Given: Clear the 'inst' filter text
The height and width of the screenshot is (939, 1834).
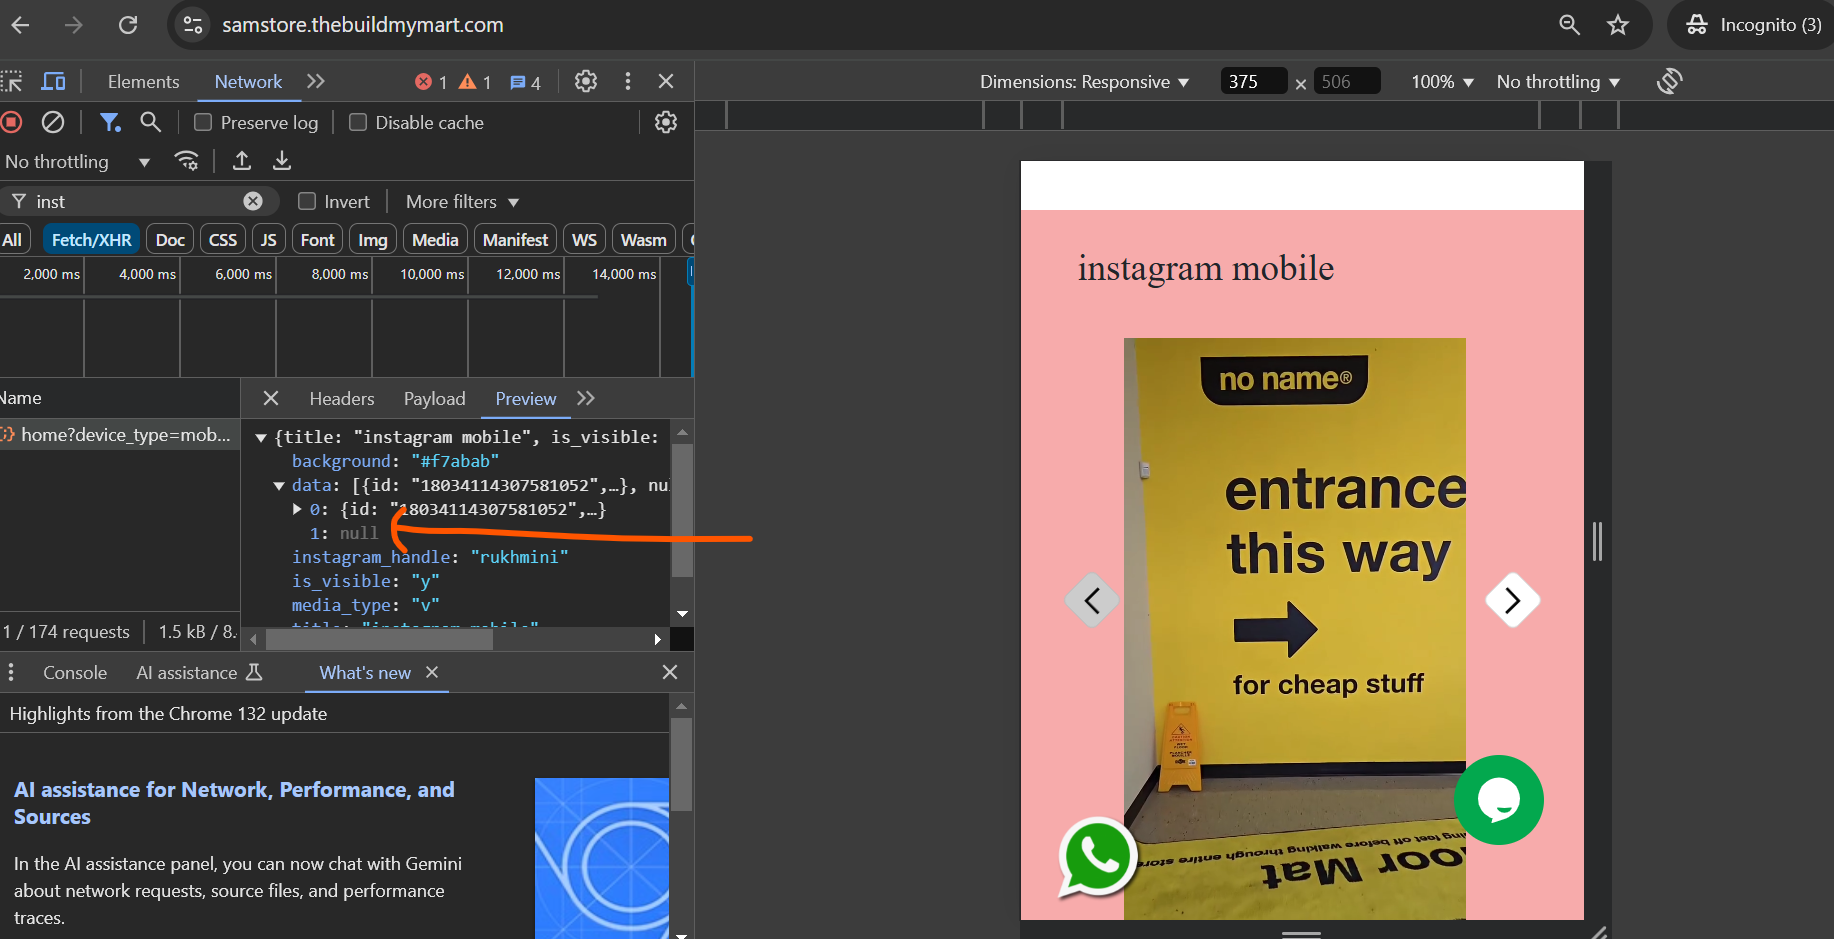Looking at the screenshot, I should coord(253,201).
